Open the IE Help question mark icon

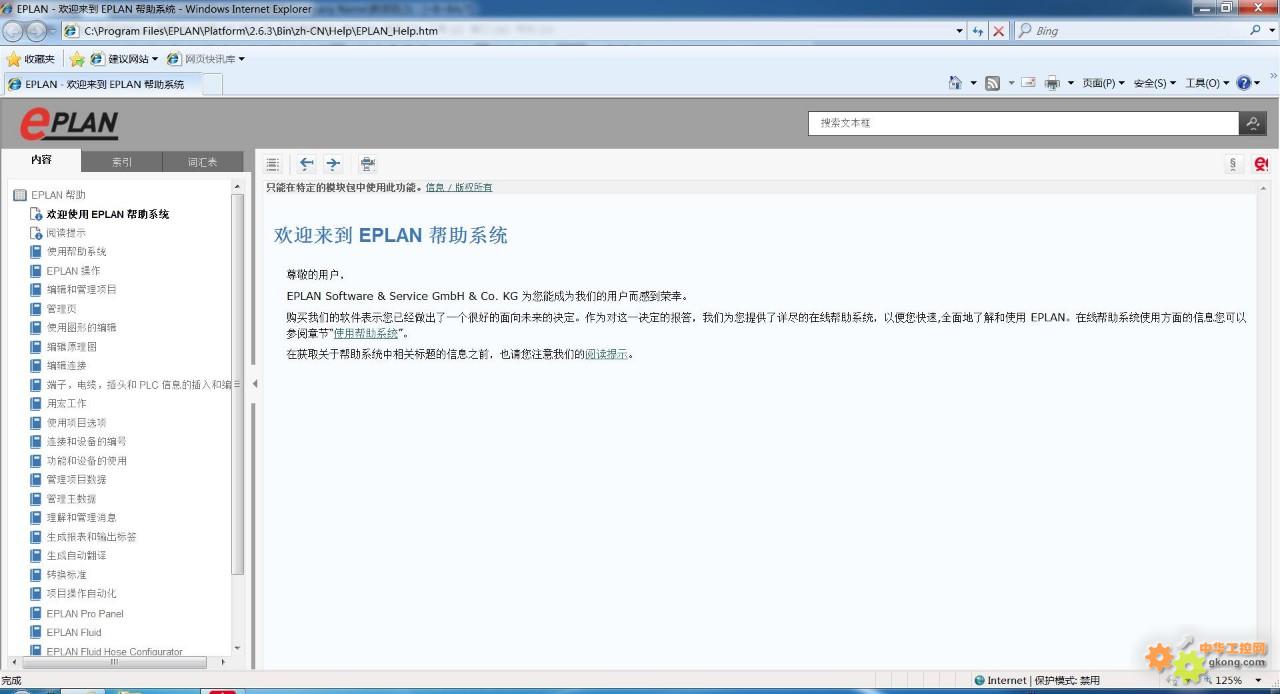tap(1244, 83)
